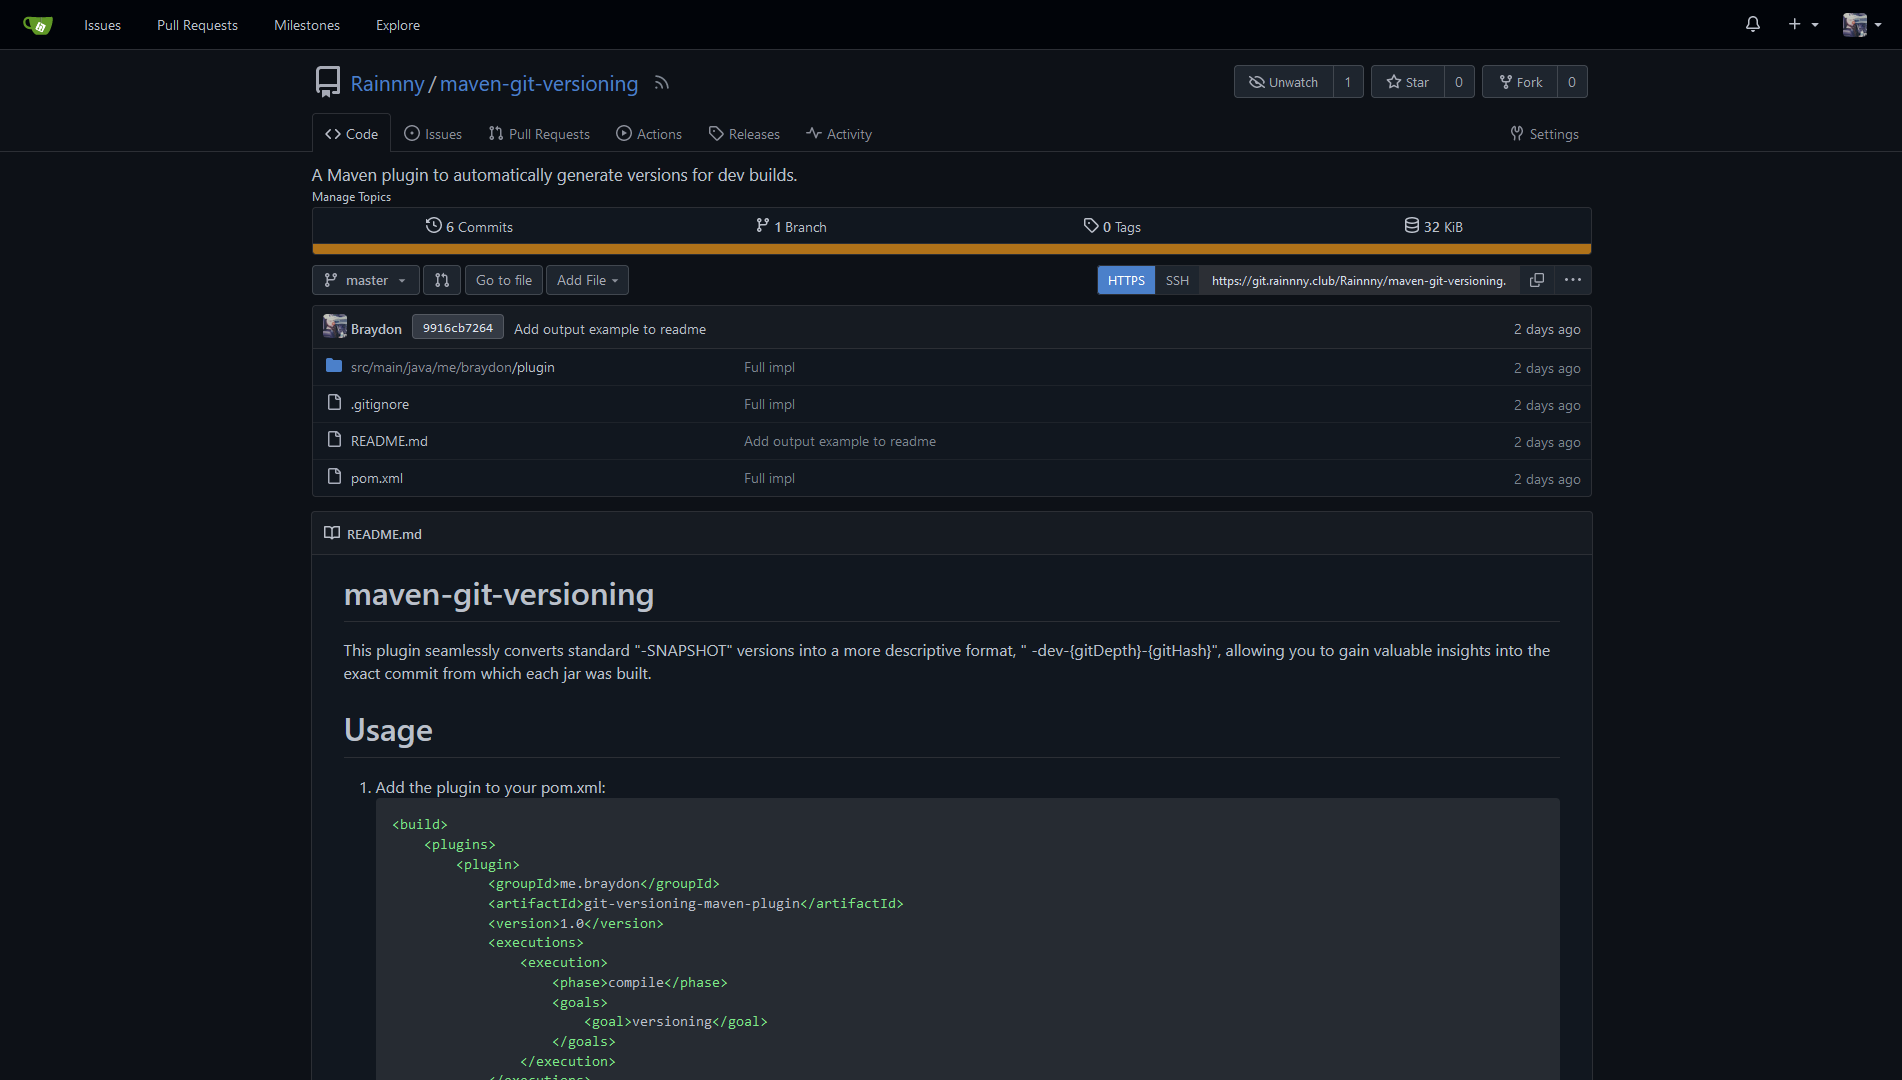
Task: Open the RSS feed for this repository
Action: tap(661, 83)
